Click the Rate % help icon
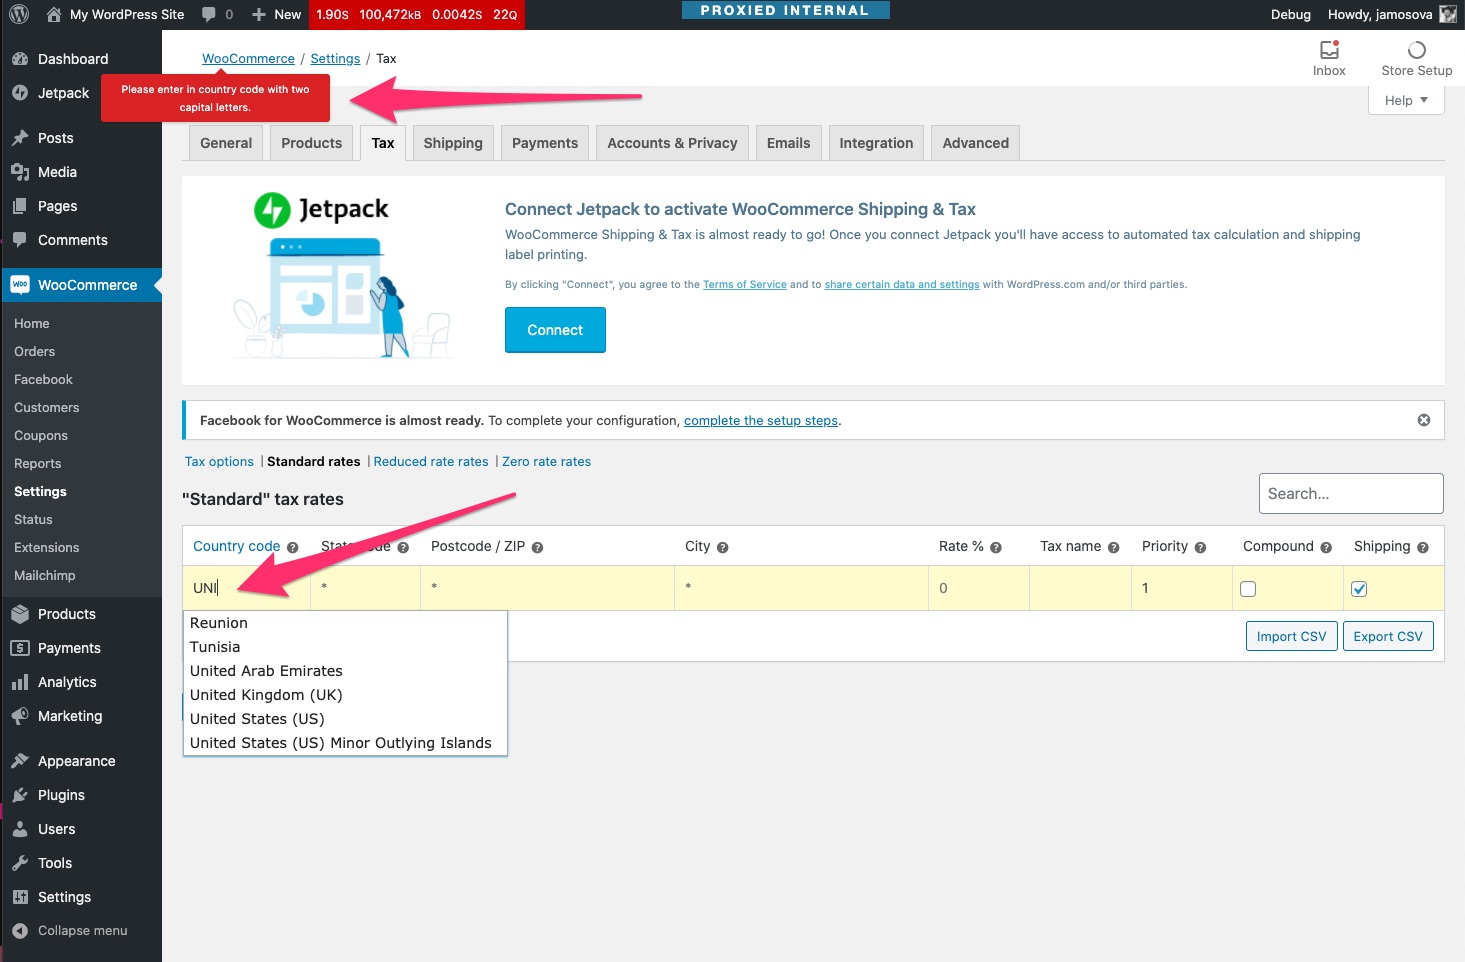 coord(995,547)
